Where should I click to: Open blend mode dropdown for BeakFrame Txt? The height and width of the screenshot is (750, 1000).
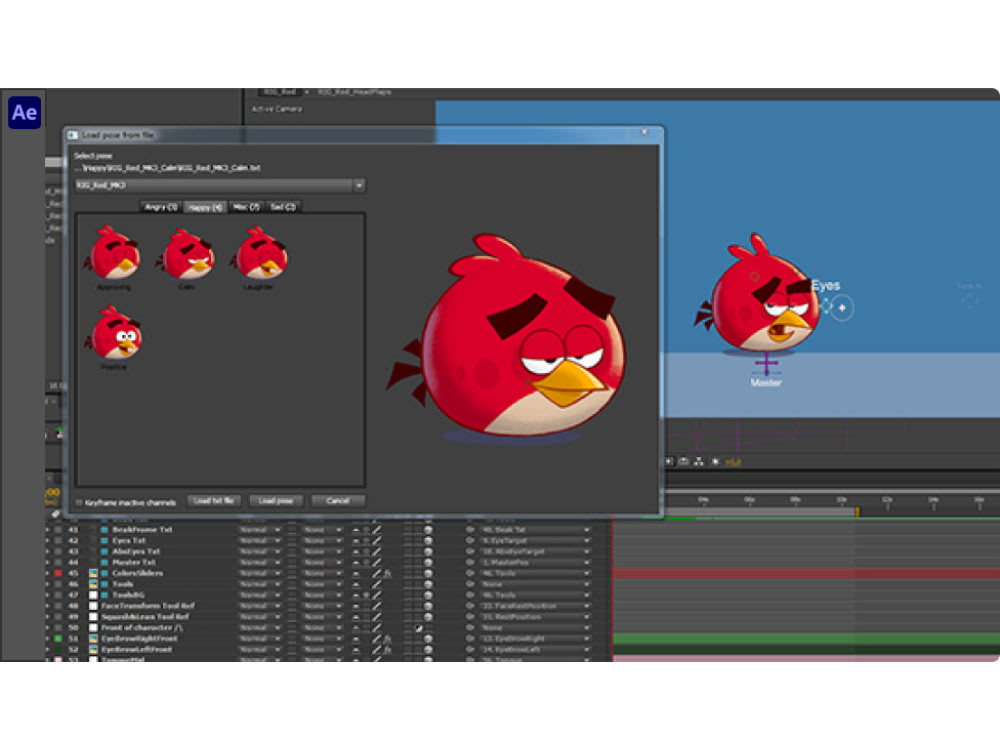pyautogui.click(x=260, y=530)
